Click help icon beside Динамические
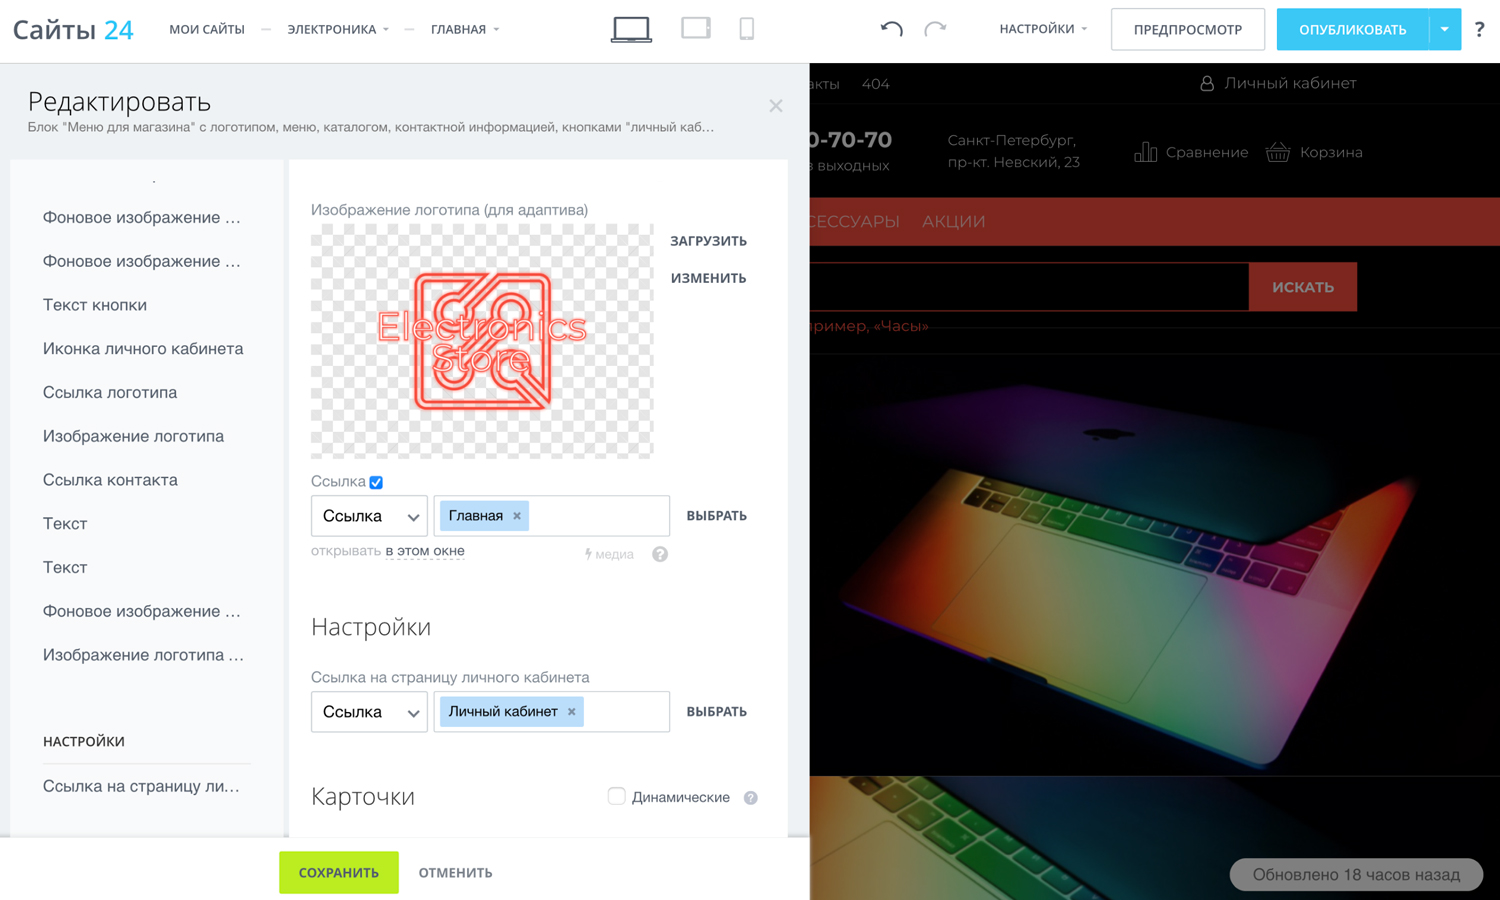This screenshot has height=900, width=1500. (751, 798)
